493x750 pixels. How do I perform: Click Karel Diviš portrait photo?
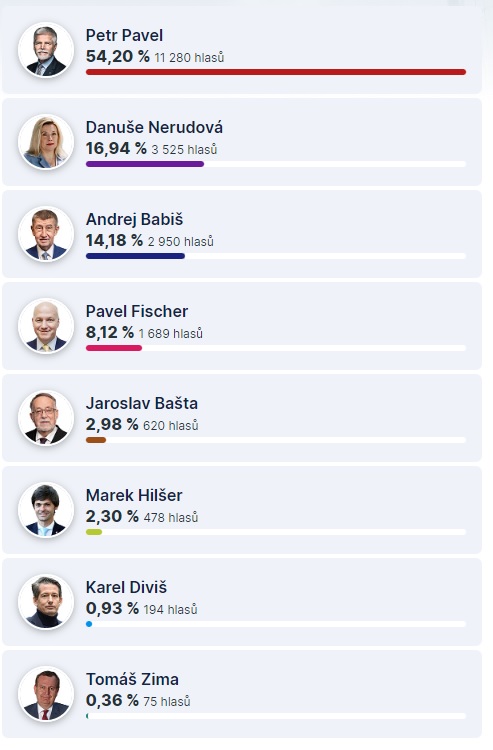(46, 602)
